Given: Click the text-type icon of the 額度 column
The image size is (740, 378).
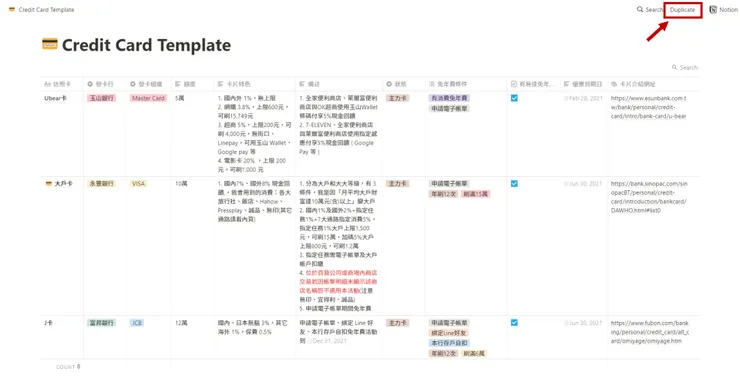Looking at the screenshot, I should [178, 84].
